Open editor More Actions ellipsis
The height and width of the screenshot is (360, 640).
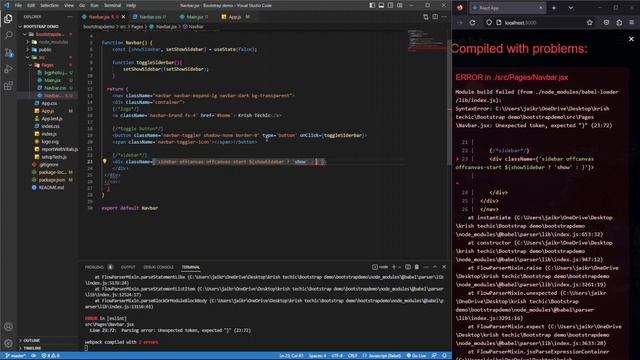444,17
